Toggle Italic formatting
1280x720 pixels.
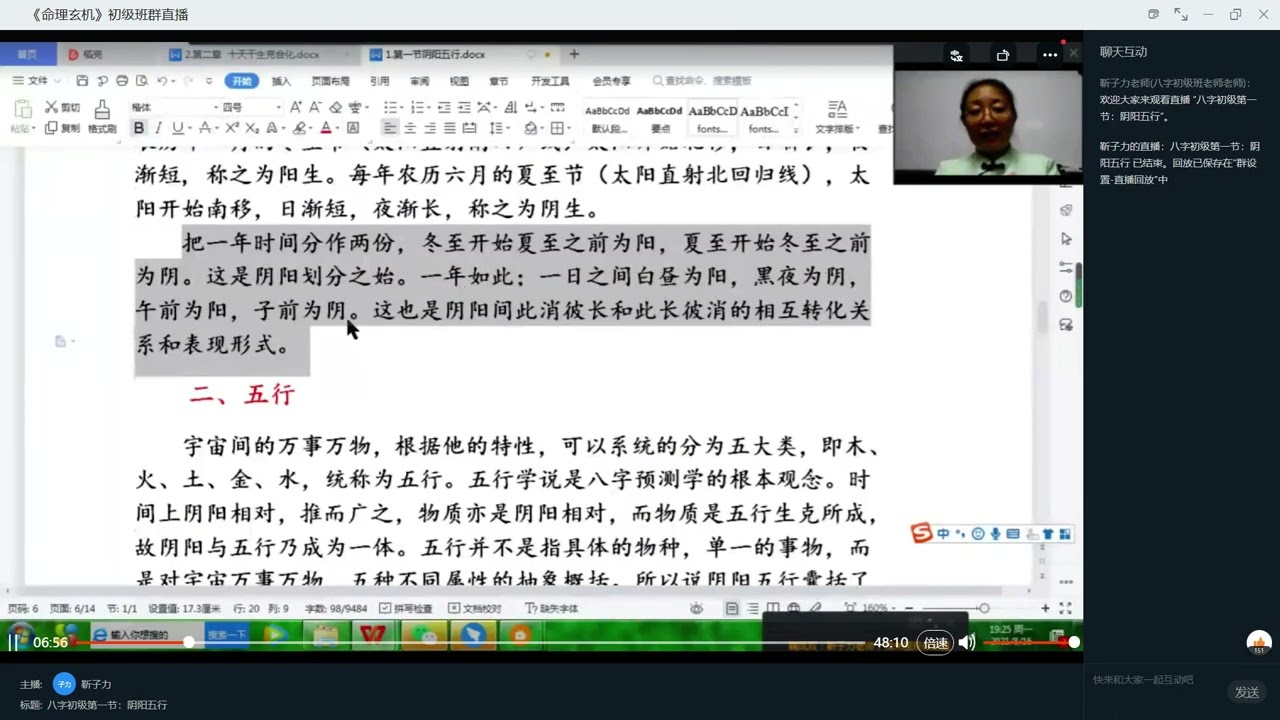point(158,128)
